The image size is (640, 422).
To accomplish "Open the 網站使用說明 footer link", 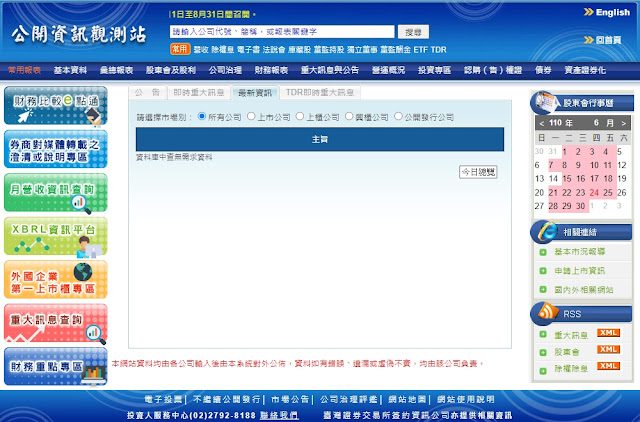I will pyautogui.click(x=465, y=399).
